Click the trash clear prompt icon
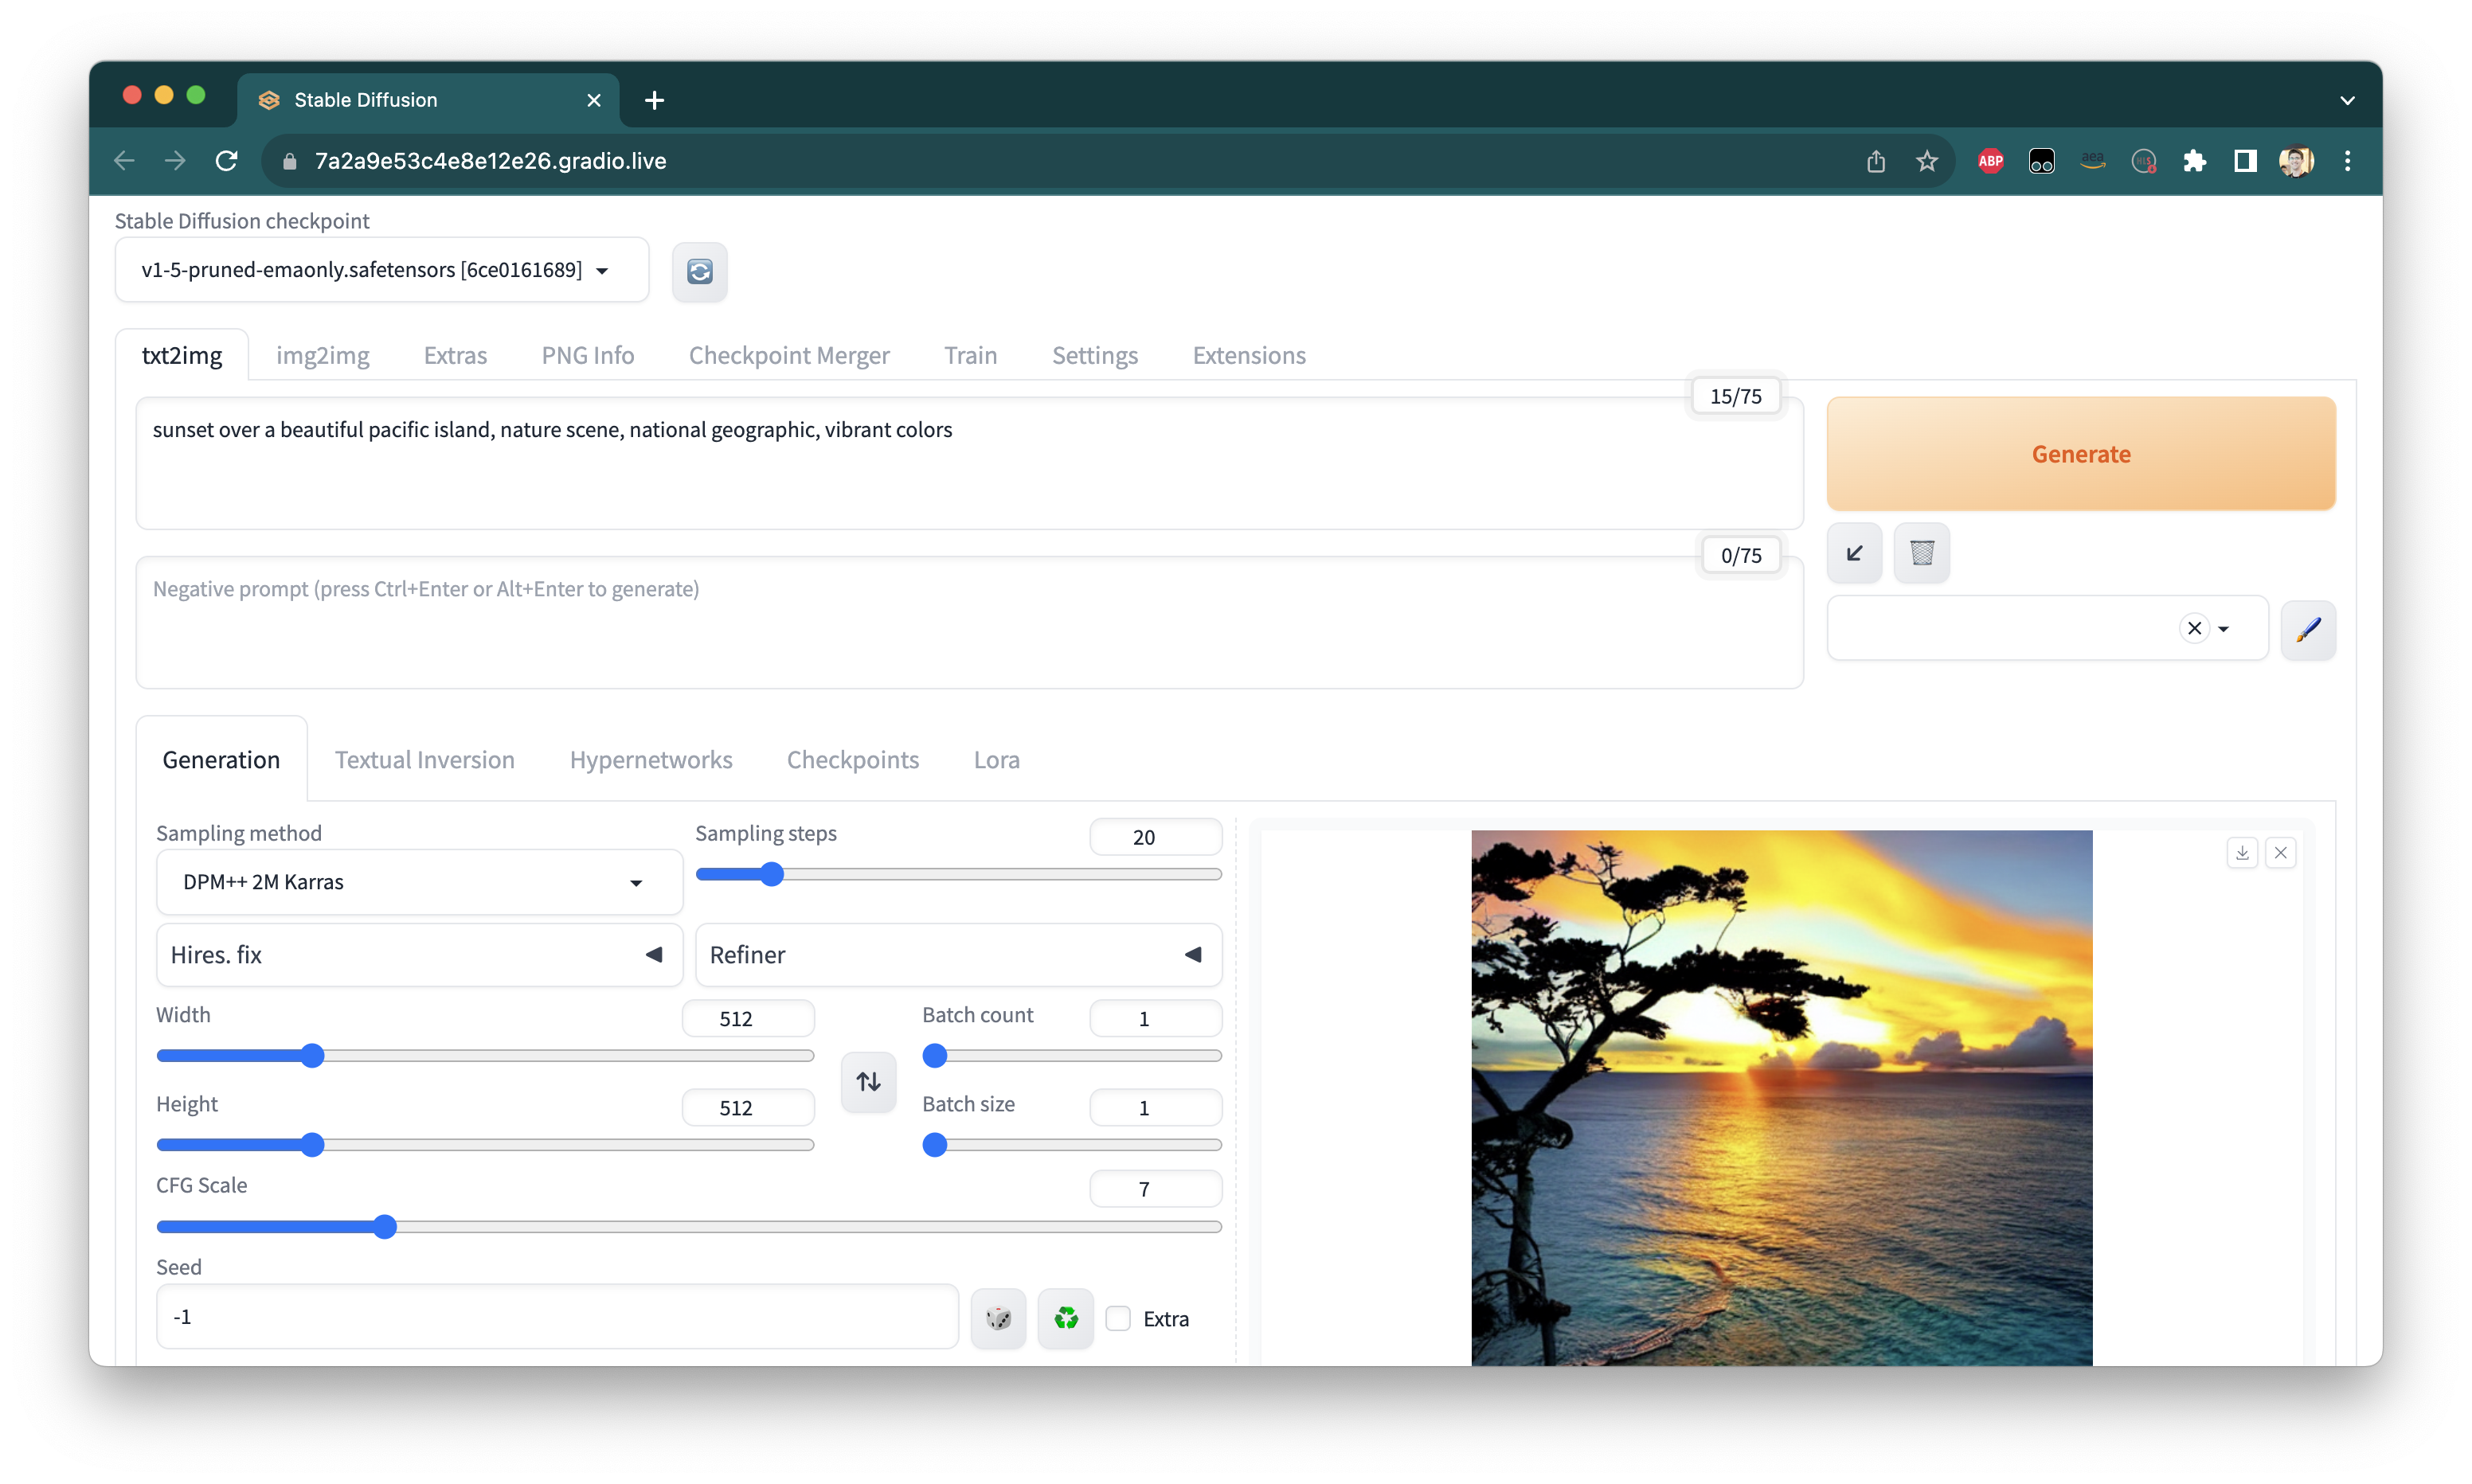The width and height of the screenshot is (2472, 1484). 1921,553
